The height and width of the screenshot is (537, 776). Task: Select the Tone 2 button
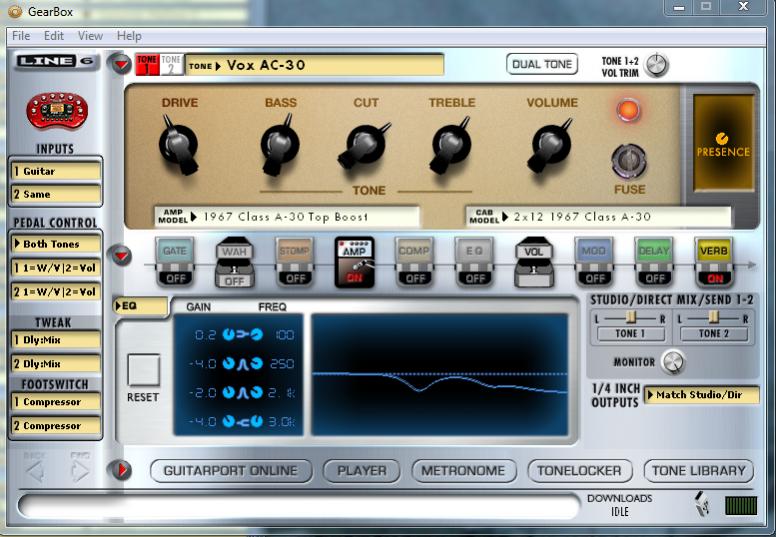tap(171, 65)
